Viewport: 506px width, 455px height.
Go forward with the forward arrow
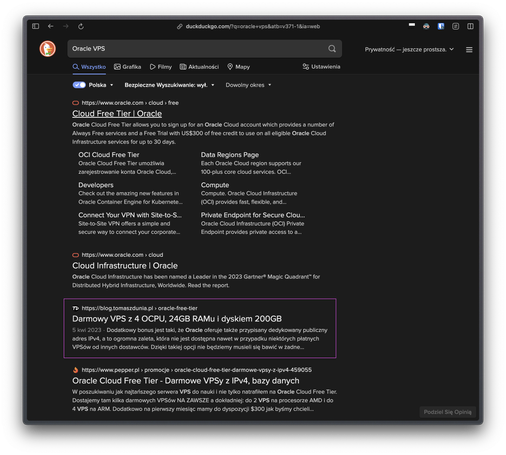66,26
